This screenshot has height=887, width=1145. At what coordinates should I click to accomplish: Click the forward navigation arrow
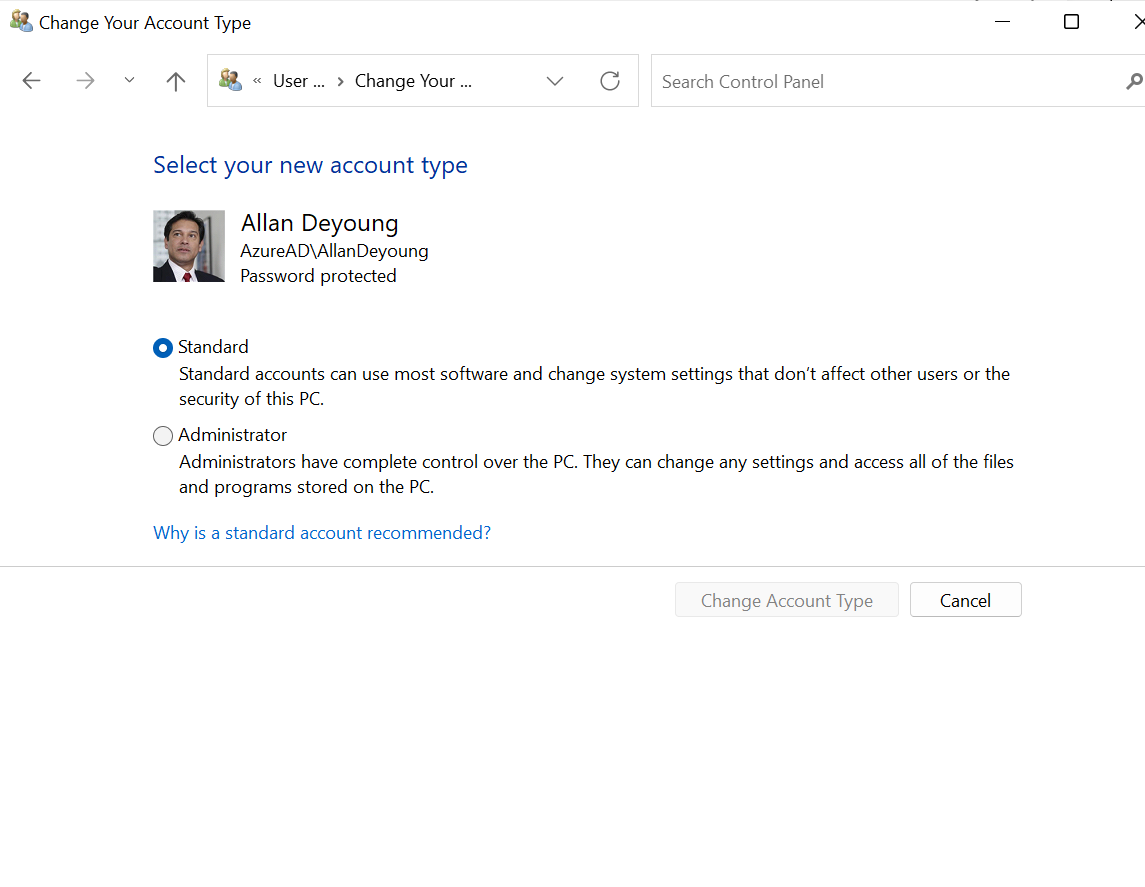[x=85, y=81]
